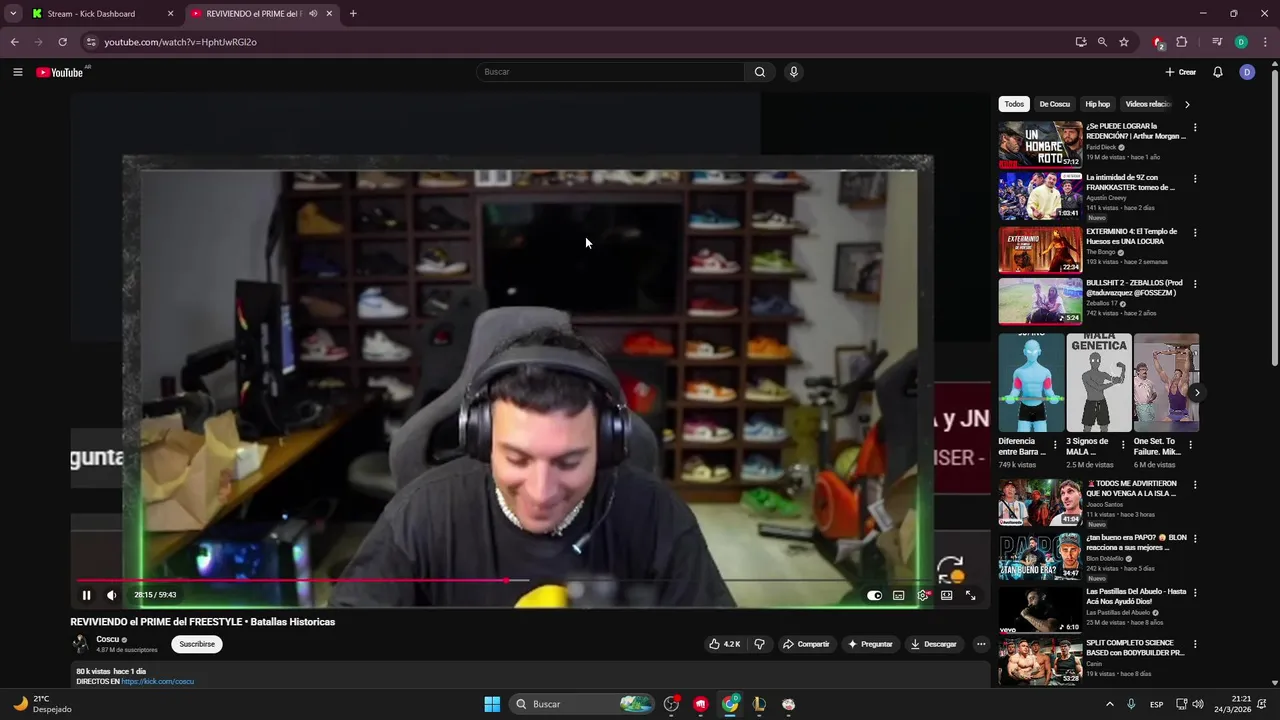Open options for SPLIT COMPLETO SCIENCE video
Viewport: 1280px width, 720px height.
tap(1195, 645)
